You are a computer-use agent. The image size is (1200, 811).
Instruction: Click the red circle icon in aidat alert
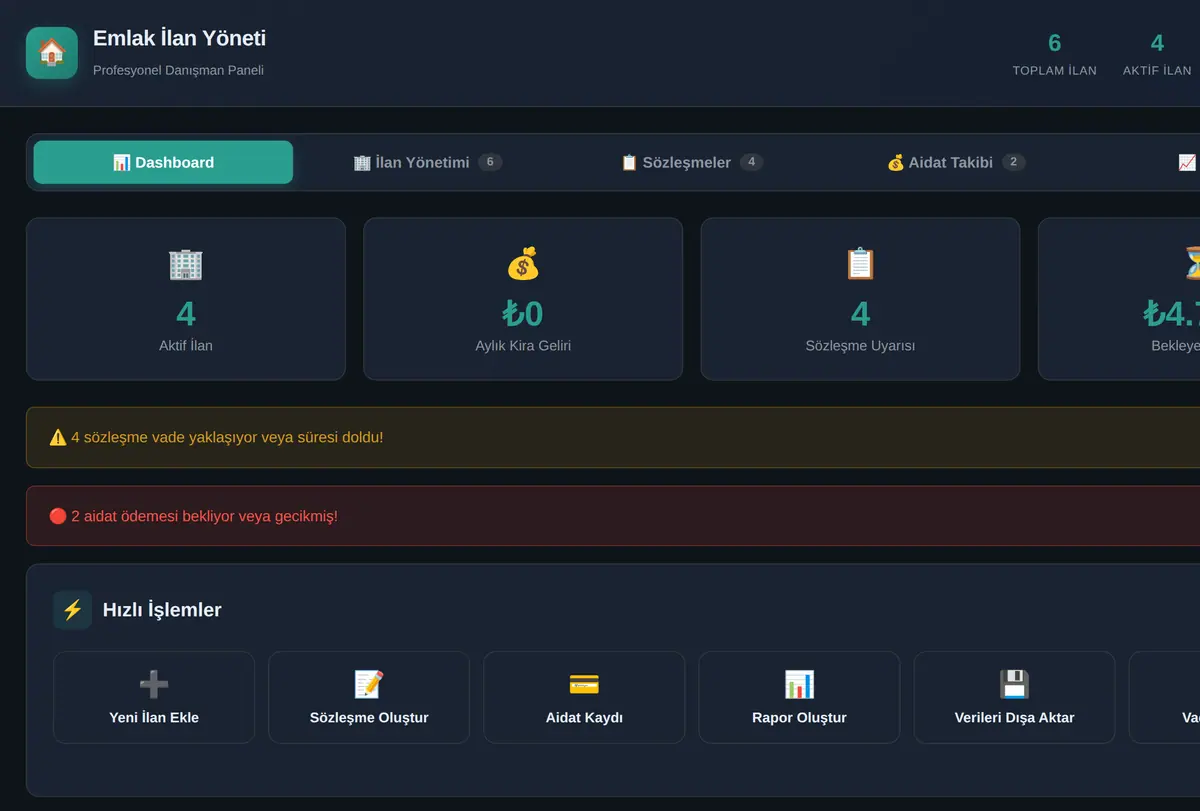tap(58, 517)
